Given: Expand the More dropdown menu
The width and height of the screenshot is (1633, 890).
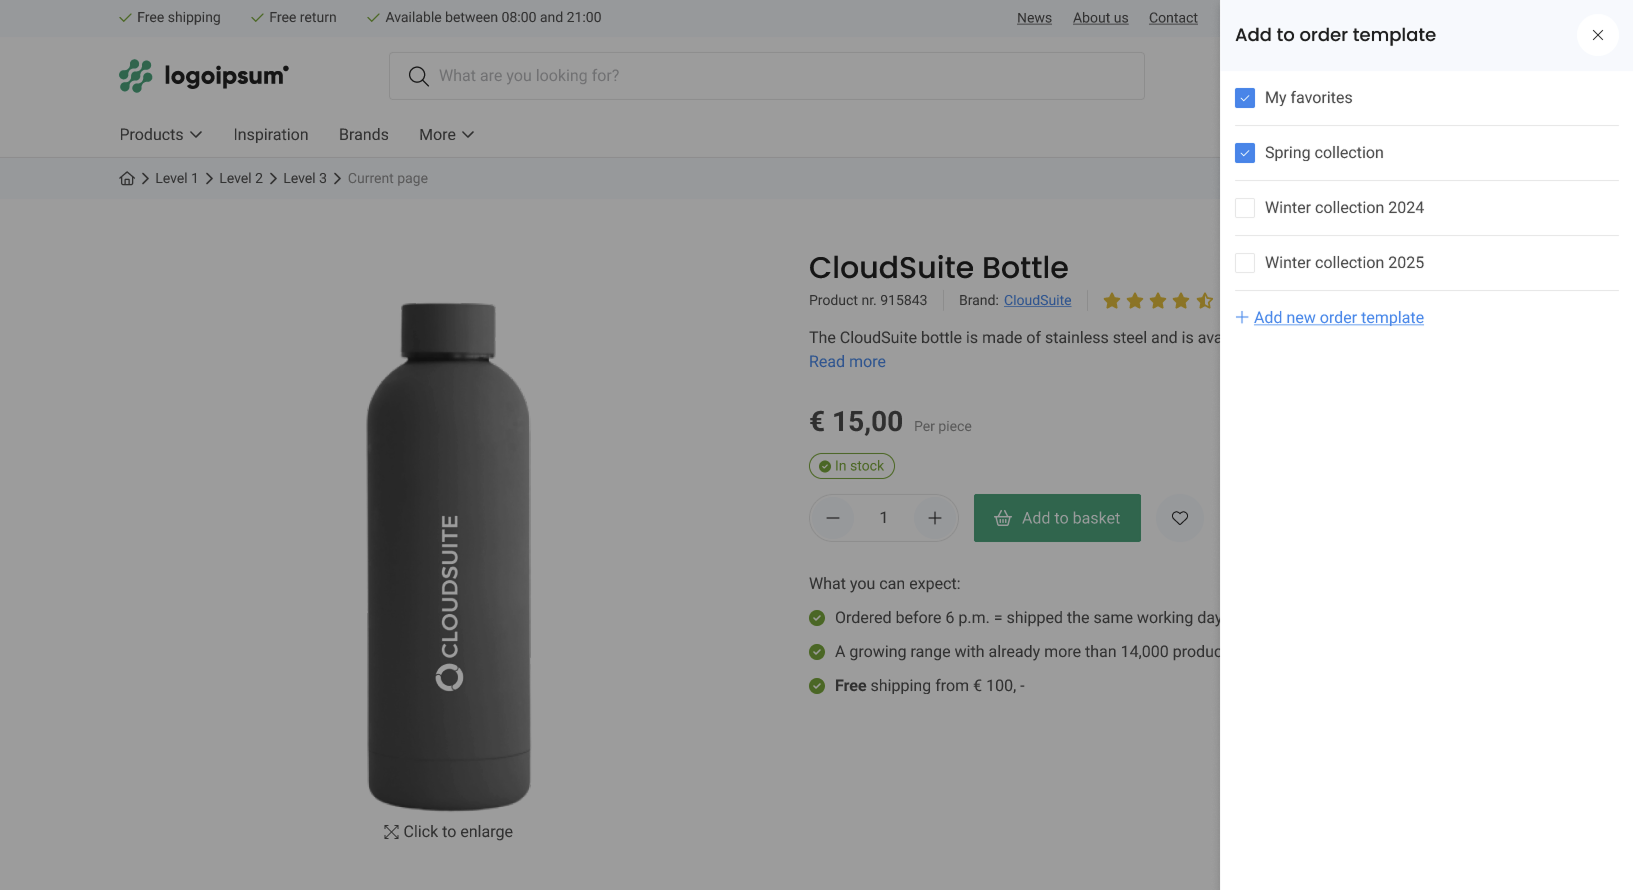Looking at the screenshot, I should point(446,134).
